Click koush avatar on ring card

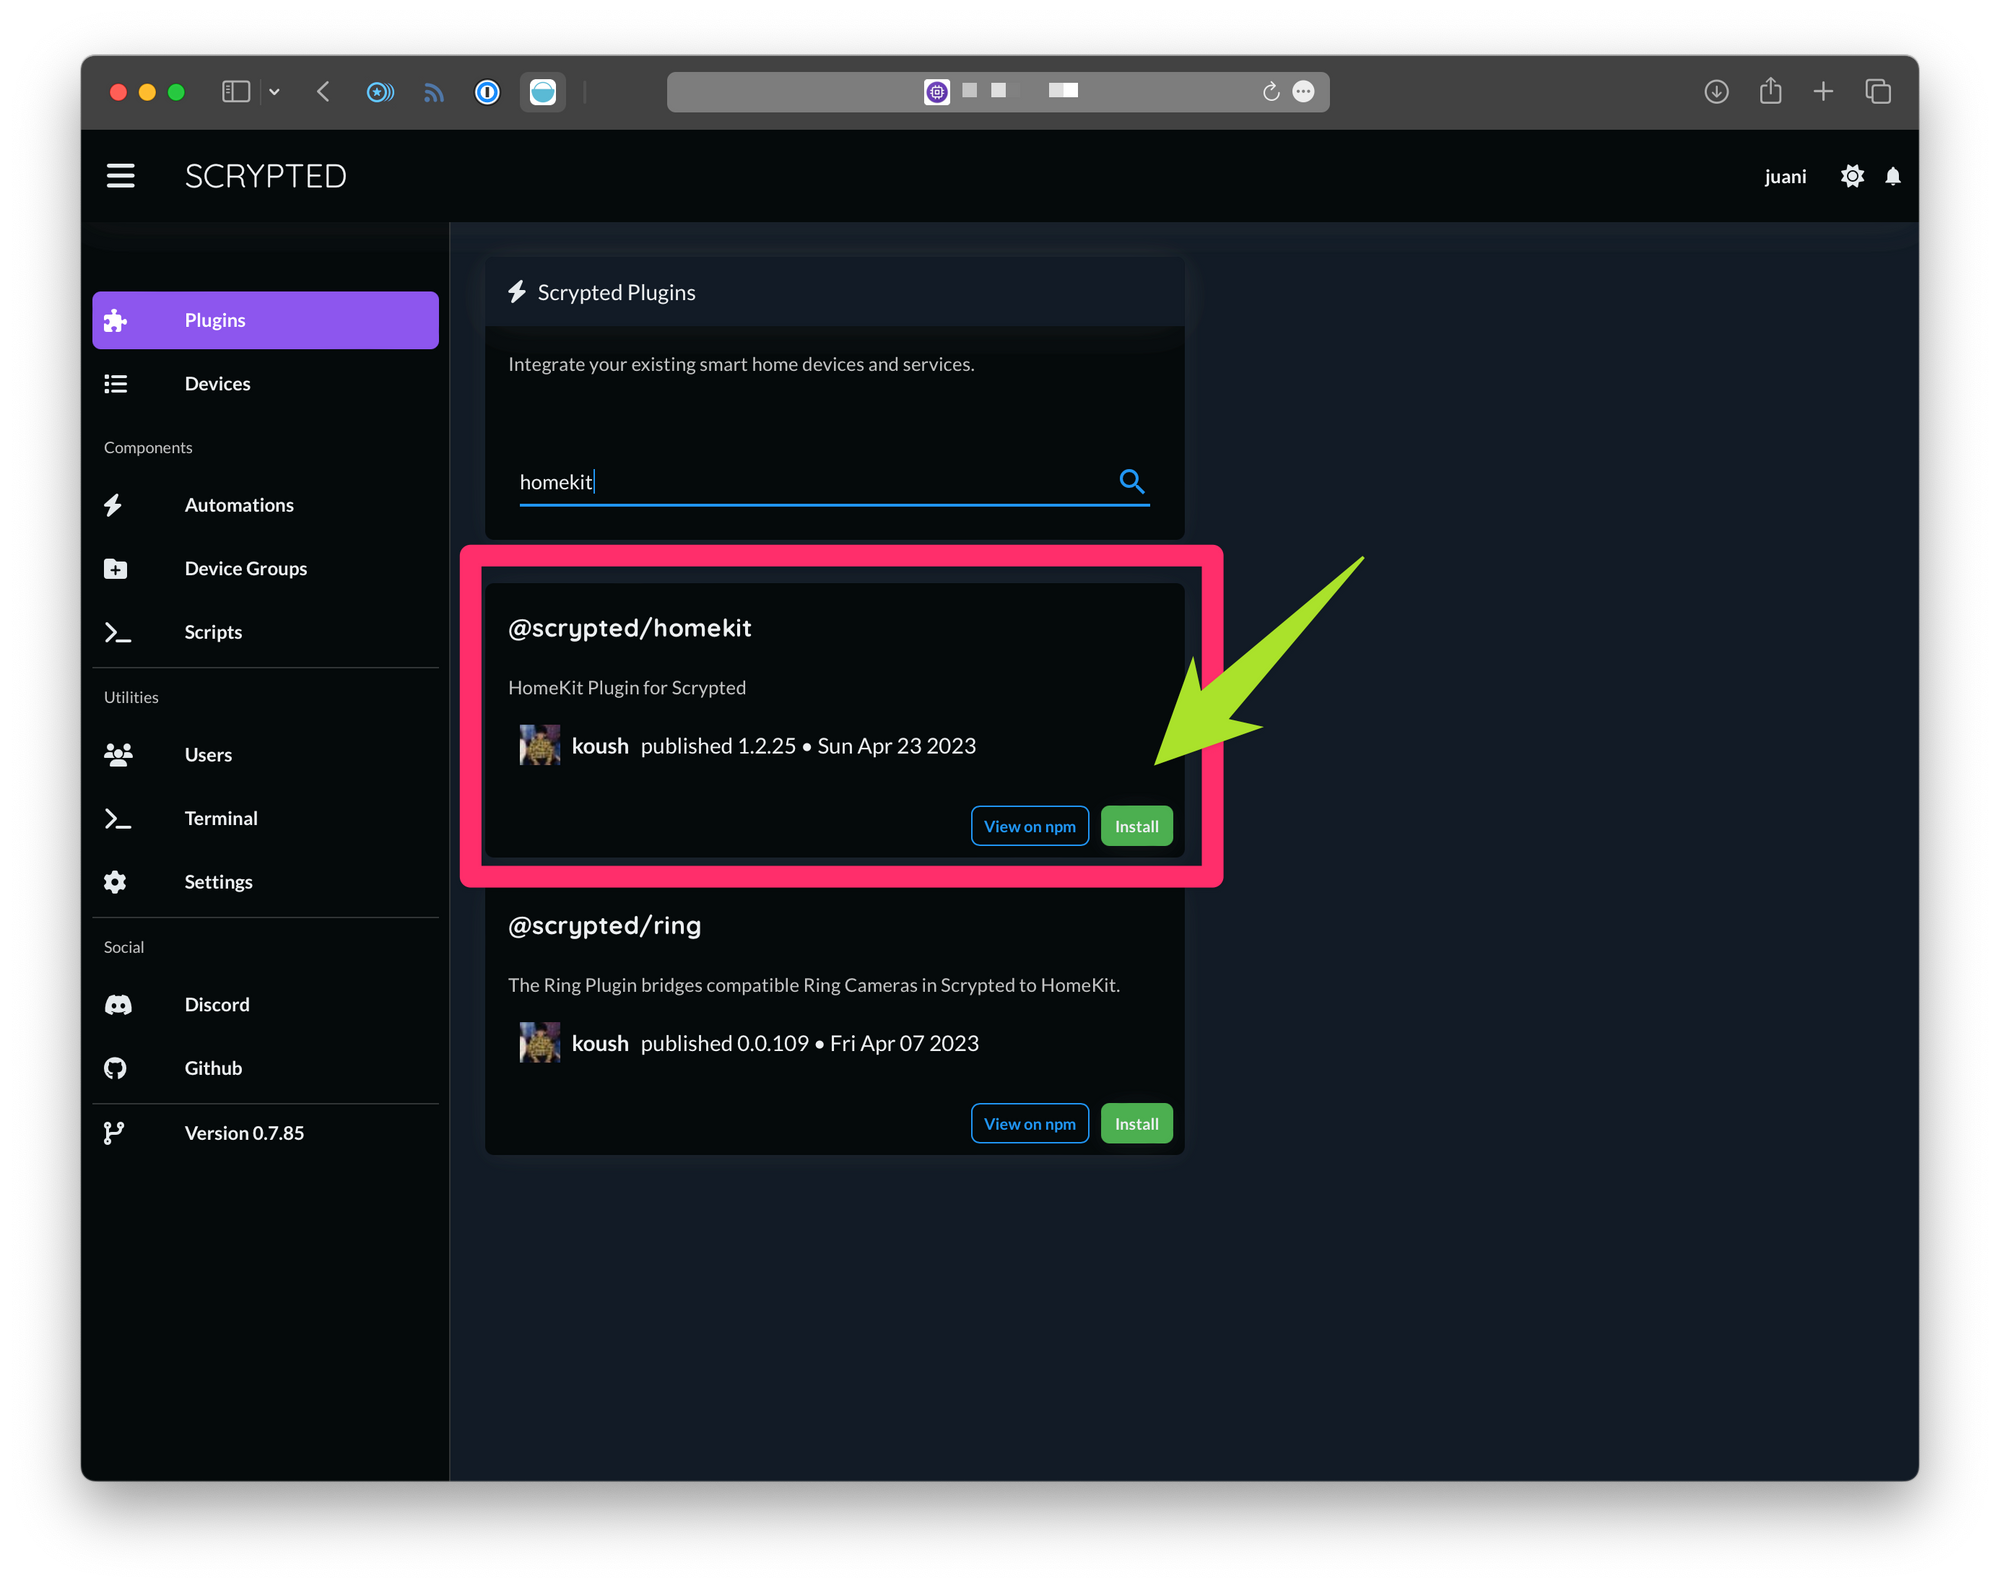click(x=540, y=1043)
